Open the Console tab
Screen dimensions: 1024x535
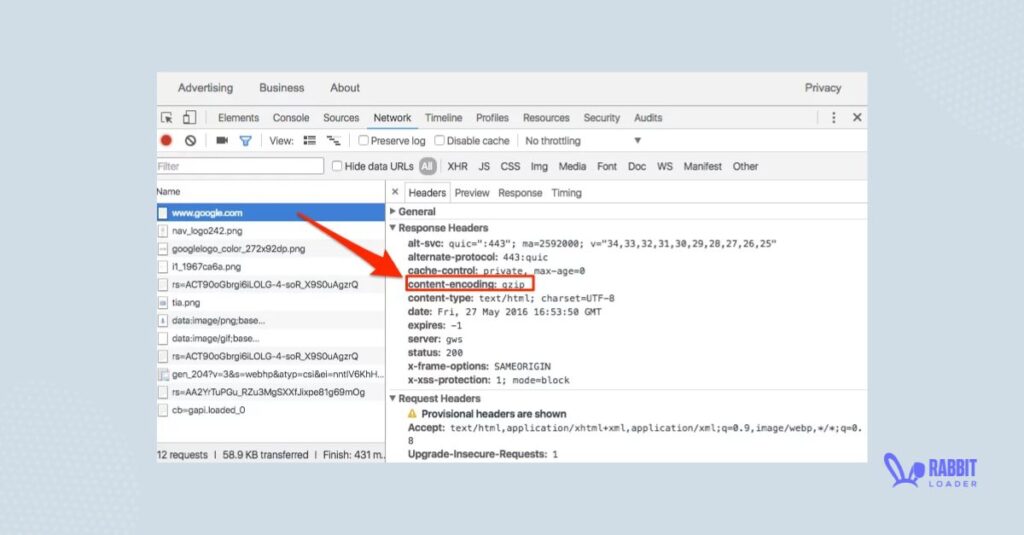point(291,118)
